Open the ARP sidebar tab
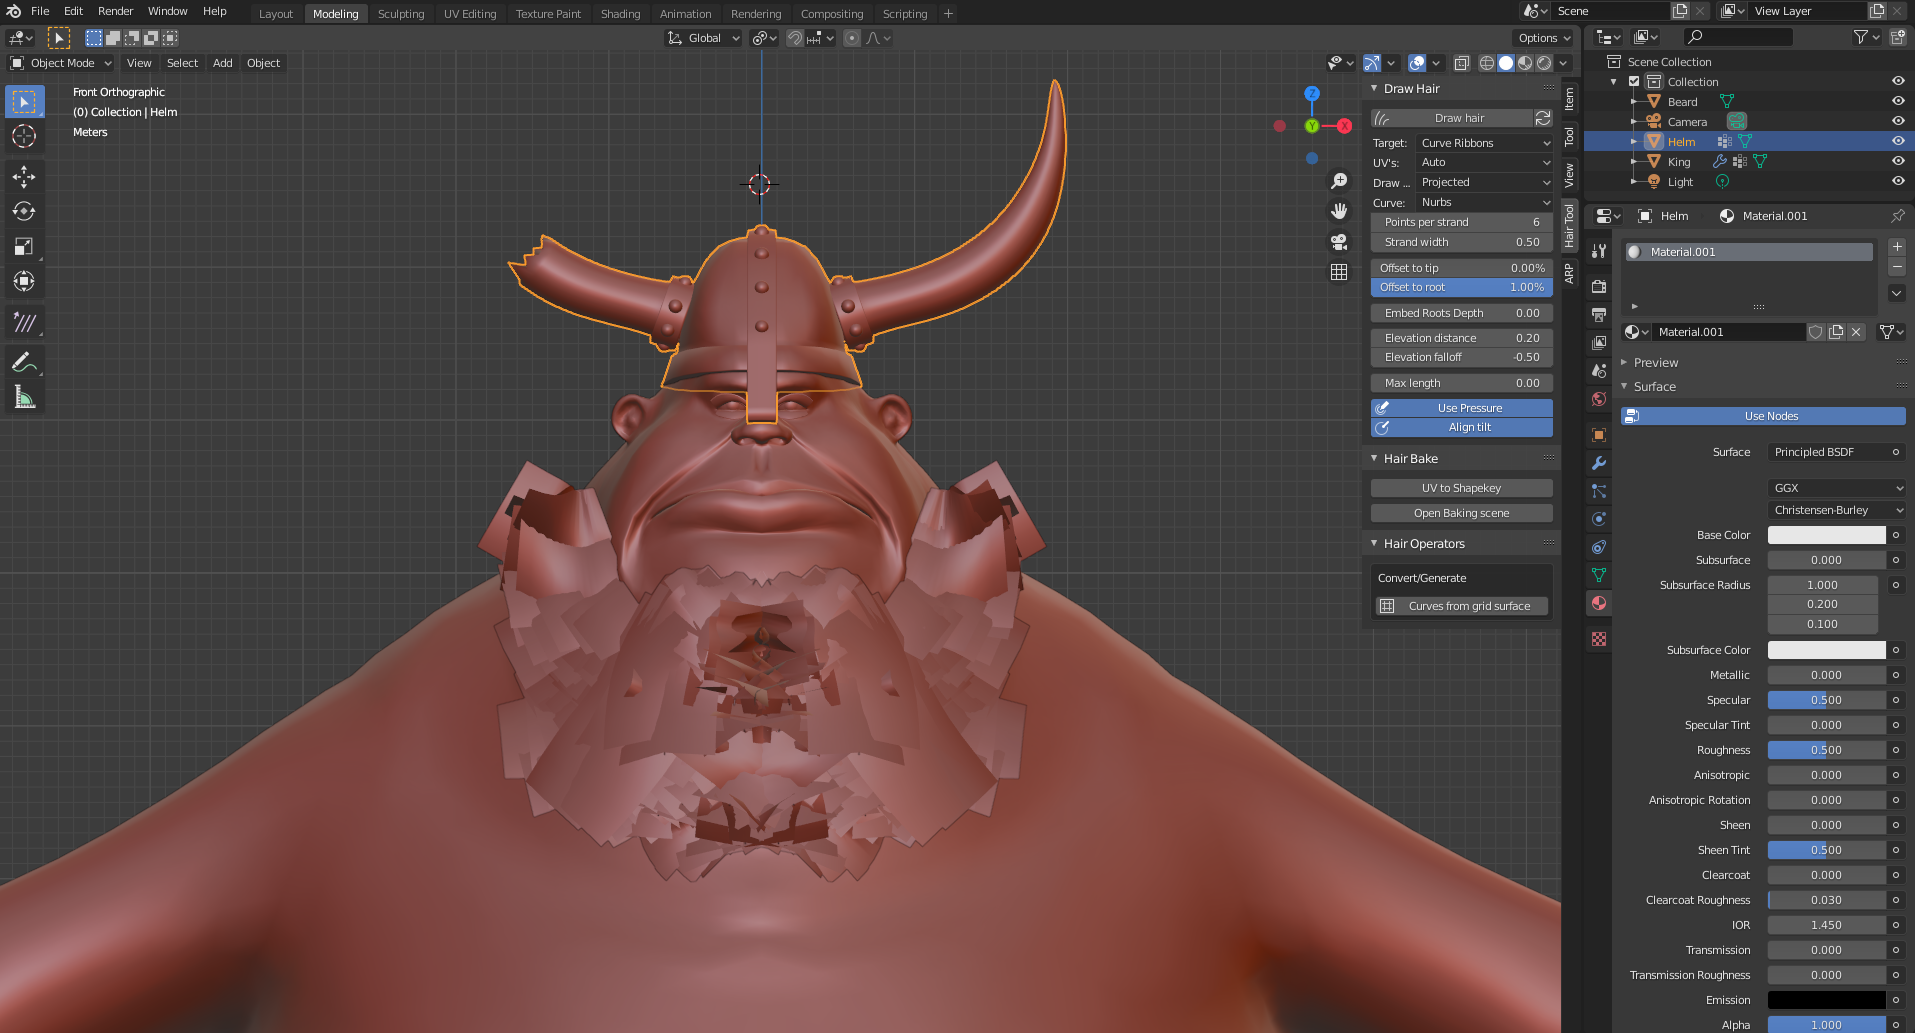Screen dimensions: 1915x1033 [1569, 272]
